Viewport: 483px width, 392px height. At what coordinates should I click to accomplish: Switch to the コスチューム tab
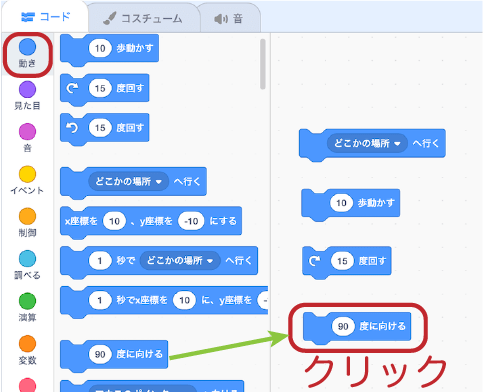pyautogui.click(x=144, y=18)
